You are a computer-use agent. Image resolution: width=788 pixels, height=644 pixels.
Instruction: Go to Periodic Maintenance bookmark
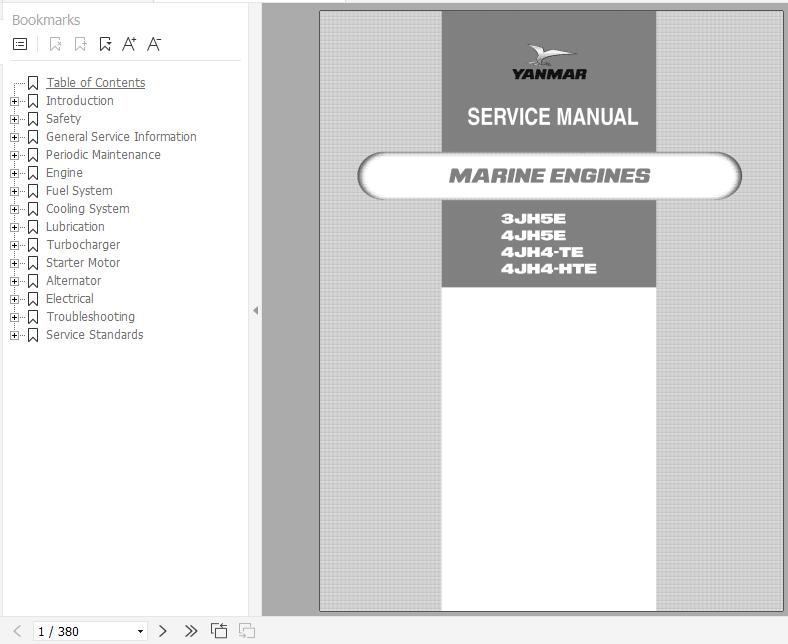[103, 155]
